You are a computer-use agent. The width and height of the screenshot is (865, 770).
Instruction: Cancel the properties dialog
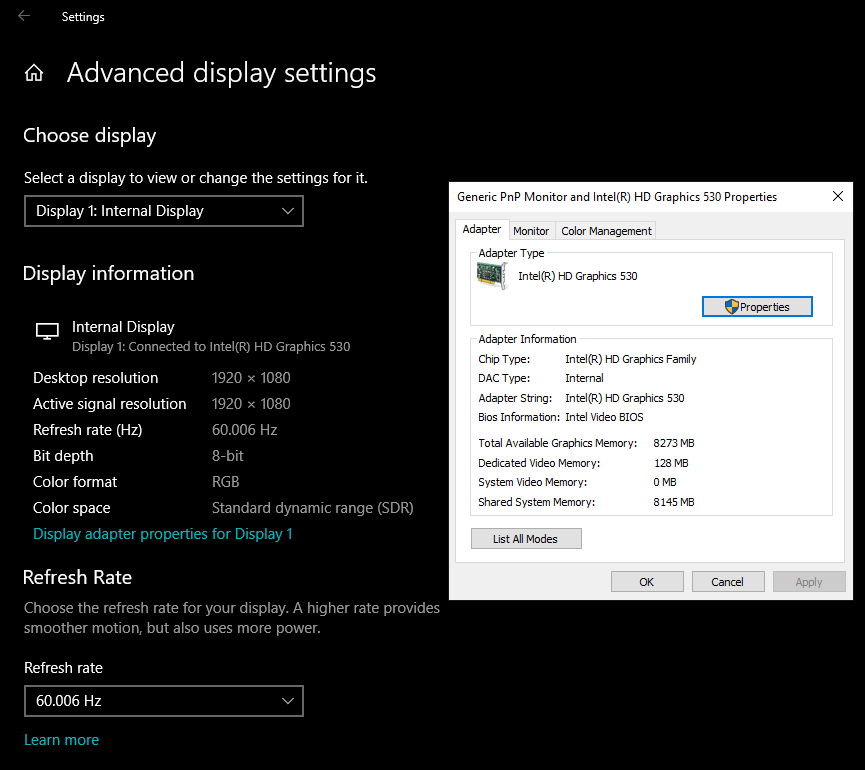728,582
